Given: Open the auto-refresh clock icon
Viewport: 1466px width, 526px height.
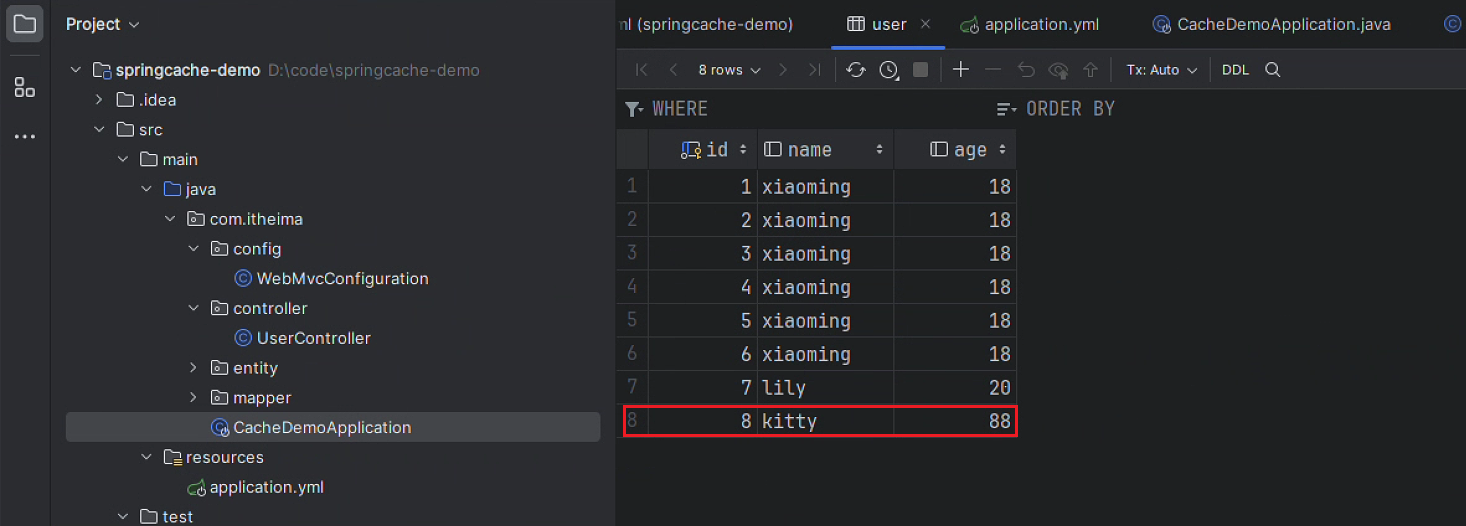Looking at the screenshot, I should [x=889, y=70].
